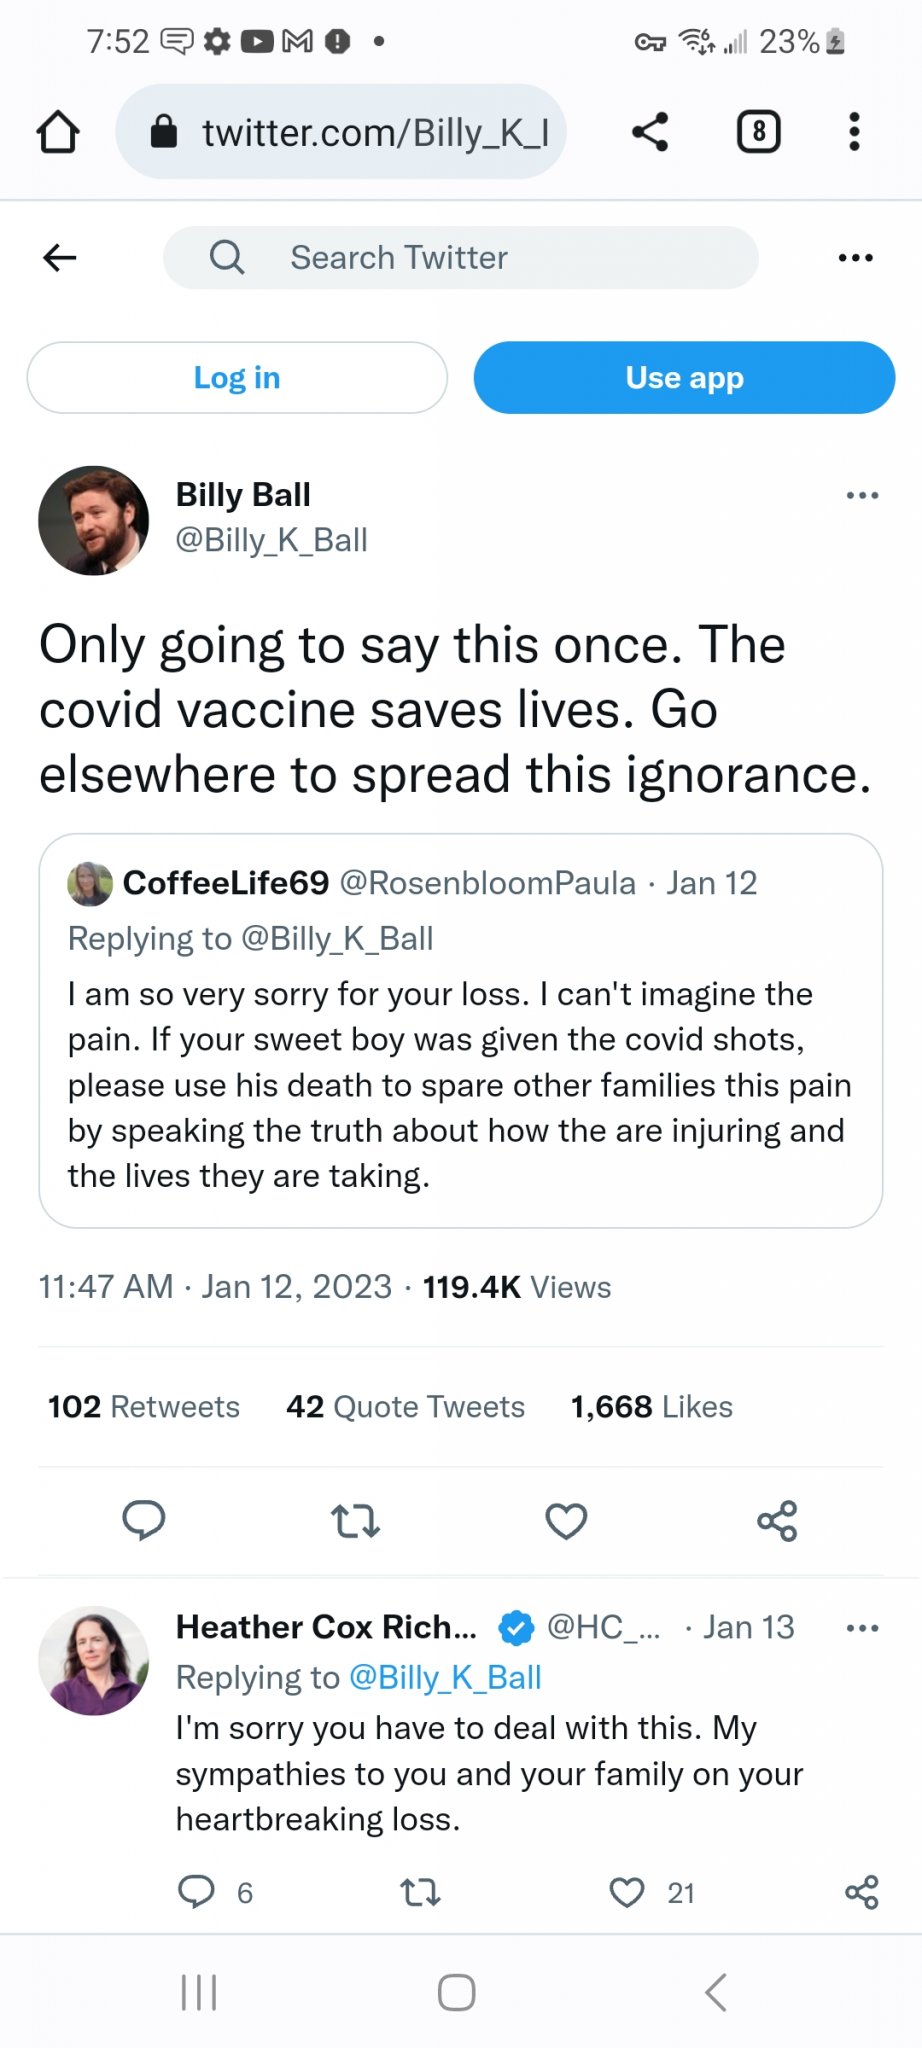922x2048 pixels.
Task: Tap the browser home icon
Action: tap(58, 132)
